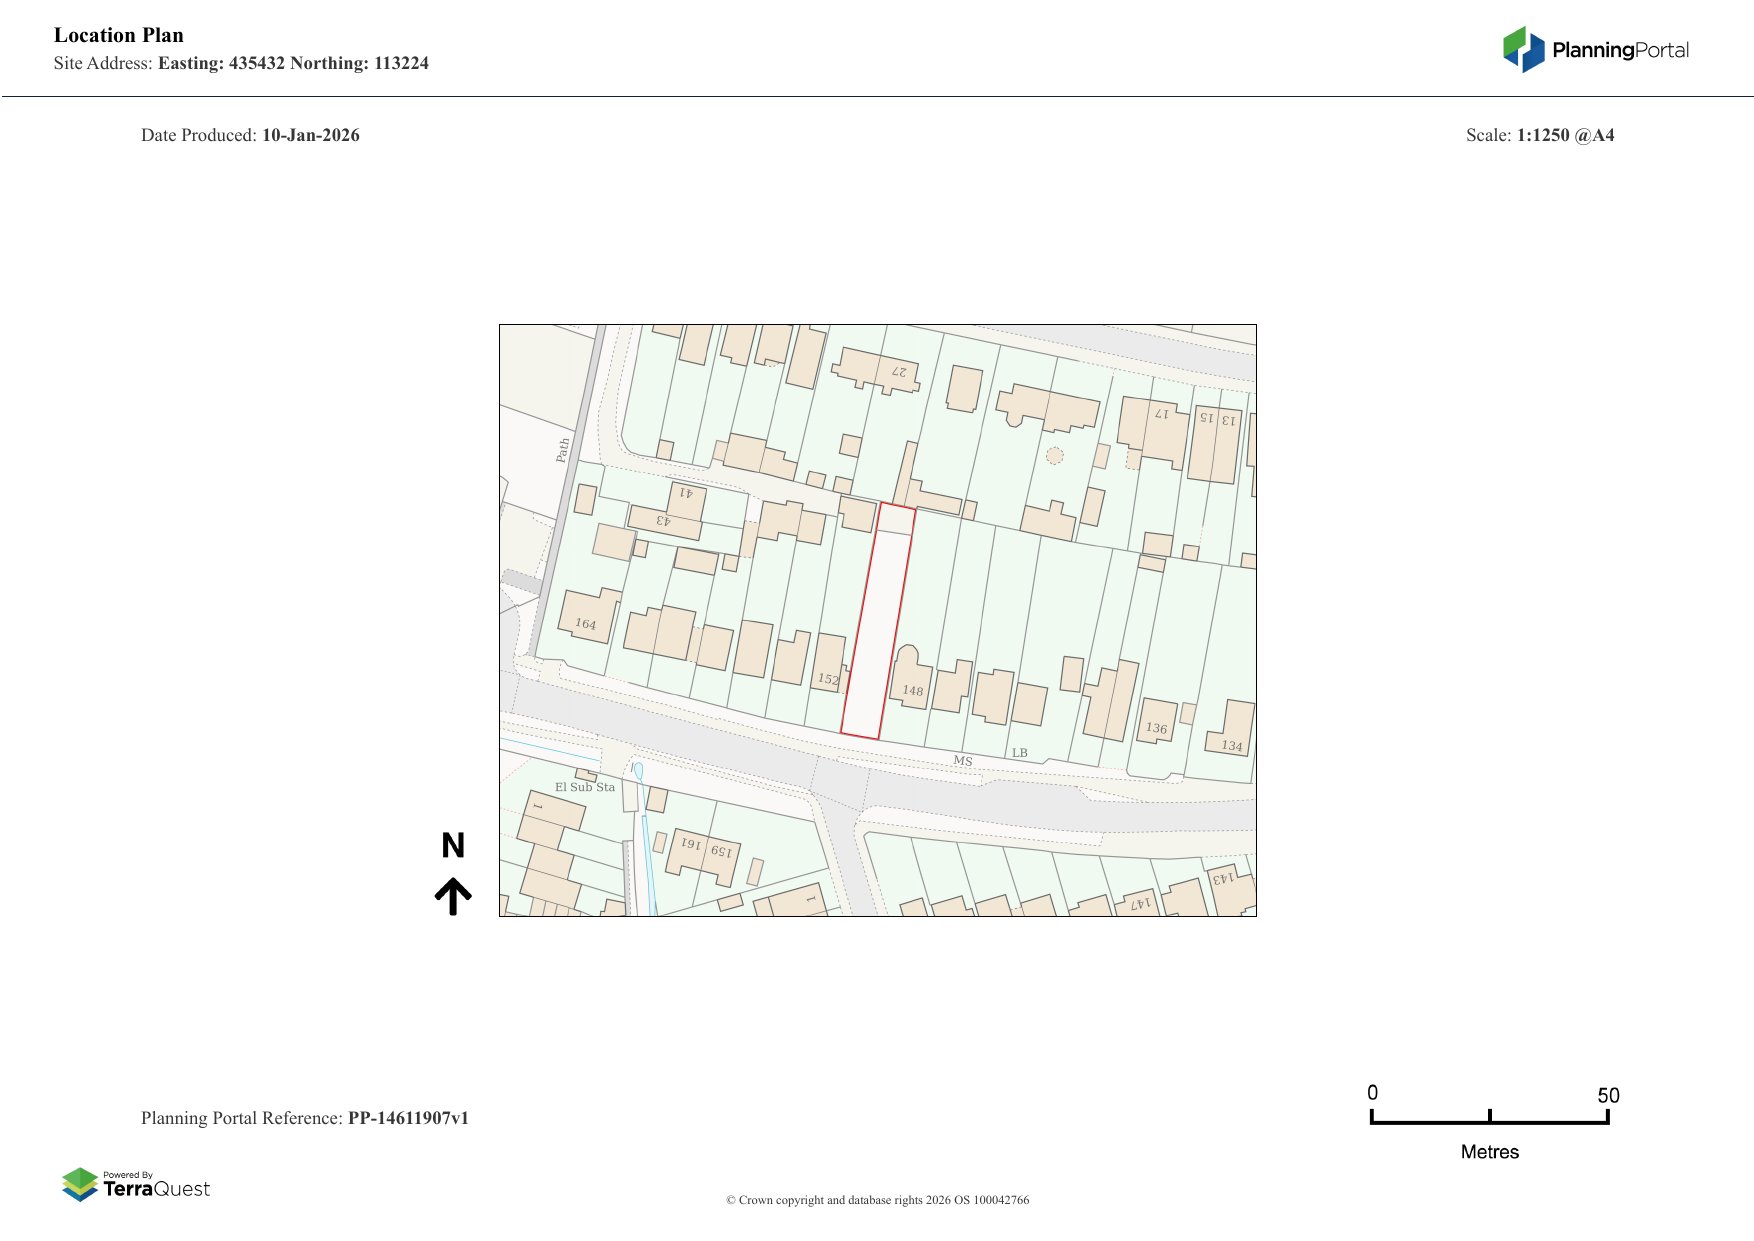Click the north arrow symbol
Image resolution: width=1754 pixels, height=1241 pixels.
tap(453, 896)
